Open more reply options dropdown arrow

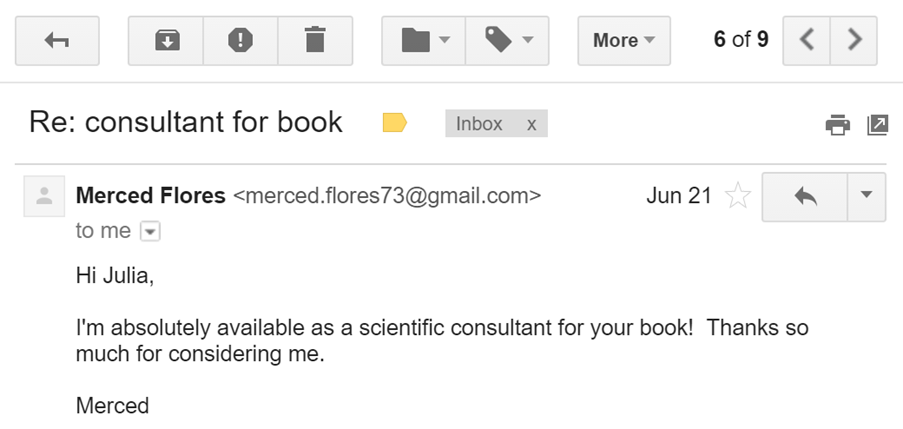pos(866,196)
